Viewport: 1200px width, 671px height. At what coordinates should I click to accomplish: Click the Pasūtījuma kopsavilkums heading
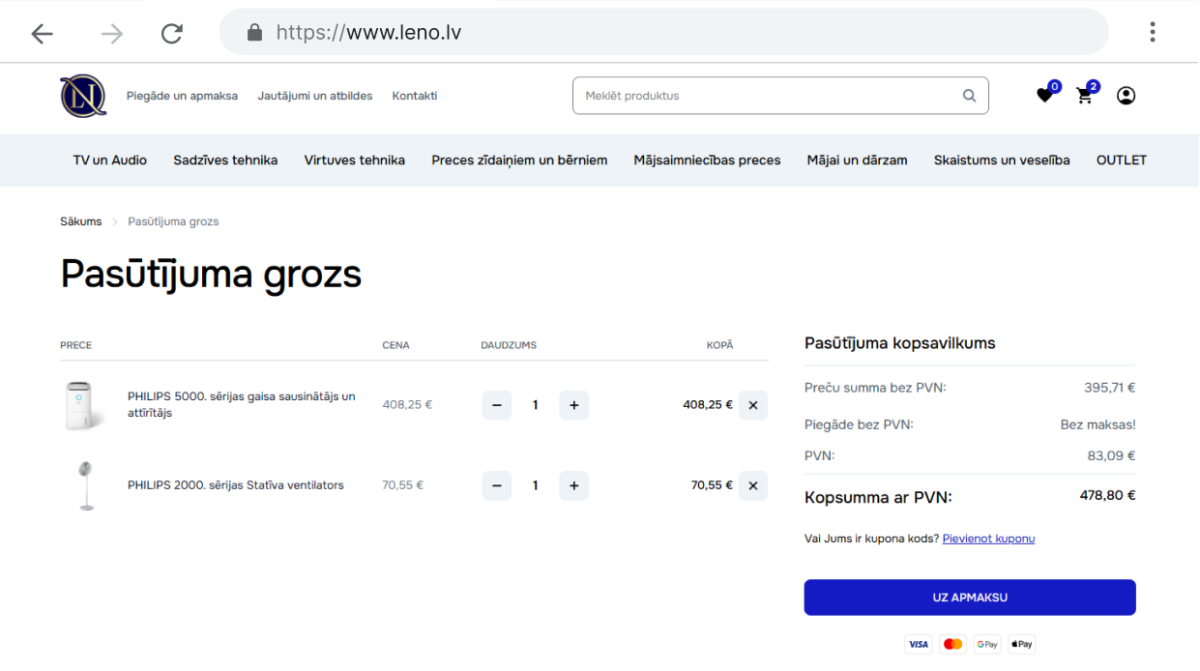coord(900,343)
